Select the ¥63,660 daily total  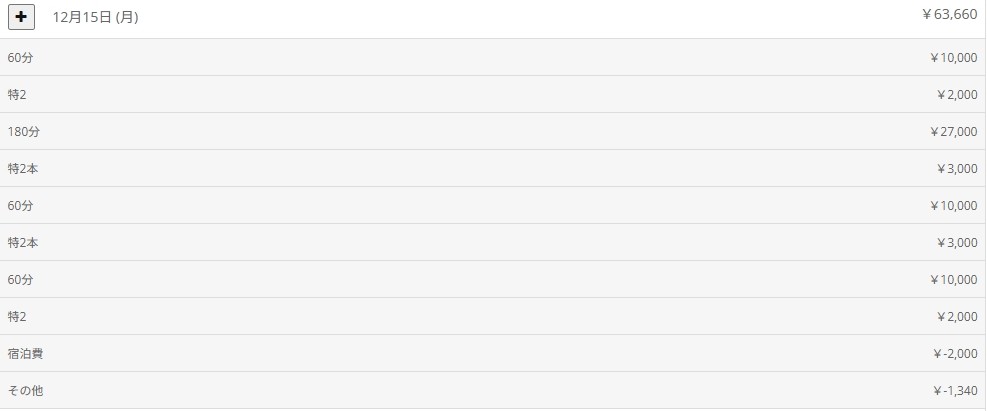[x=949, y=14]
